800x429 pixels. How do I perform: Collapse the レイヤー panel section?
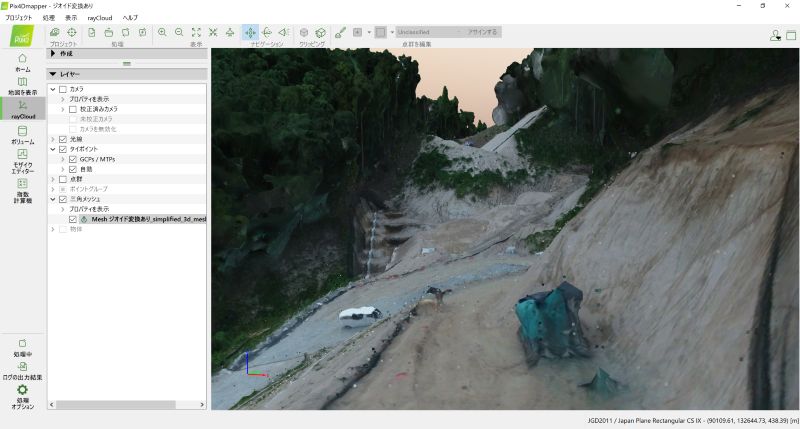coord(53,74)
